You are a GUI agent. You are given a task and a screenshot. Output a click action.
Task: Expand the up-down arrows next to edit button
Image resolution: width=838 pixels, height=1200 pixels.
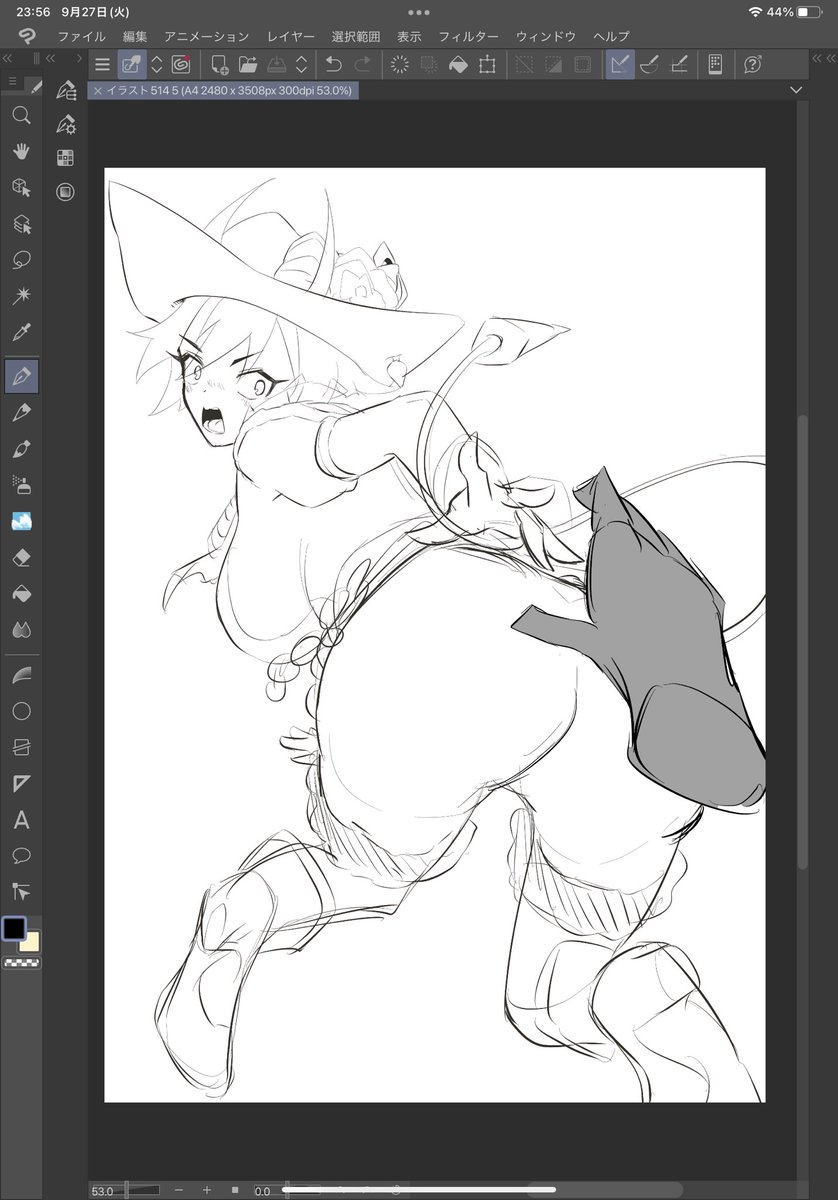[156, 65]
